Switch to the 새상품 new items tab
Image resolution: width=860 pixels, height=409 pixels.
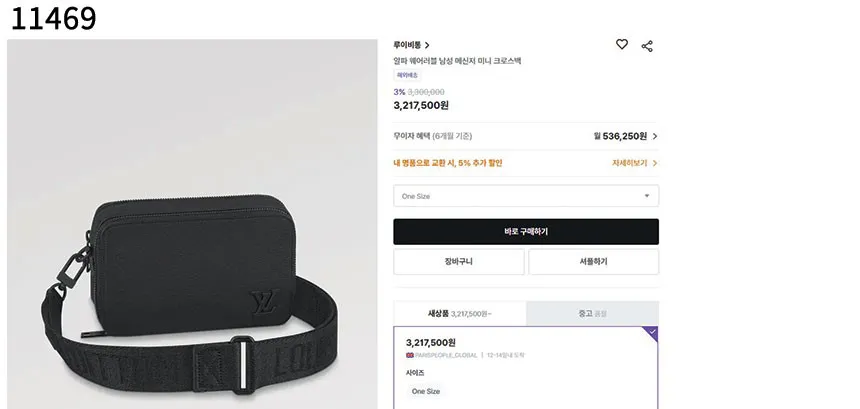[459, 314]
